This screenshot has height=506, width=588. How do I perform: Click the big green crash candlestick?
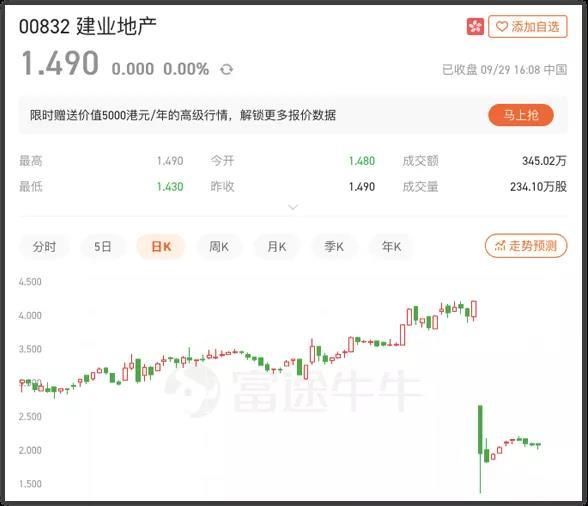[480, 430]
